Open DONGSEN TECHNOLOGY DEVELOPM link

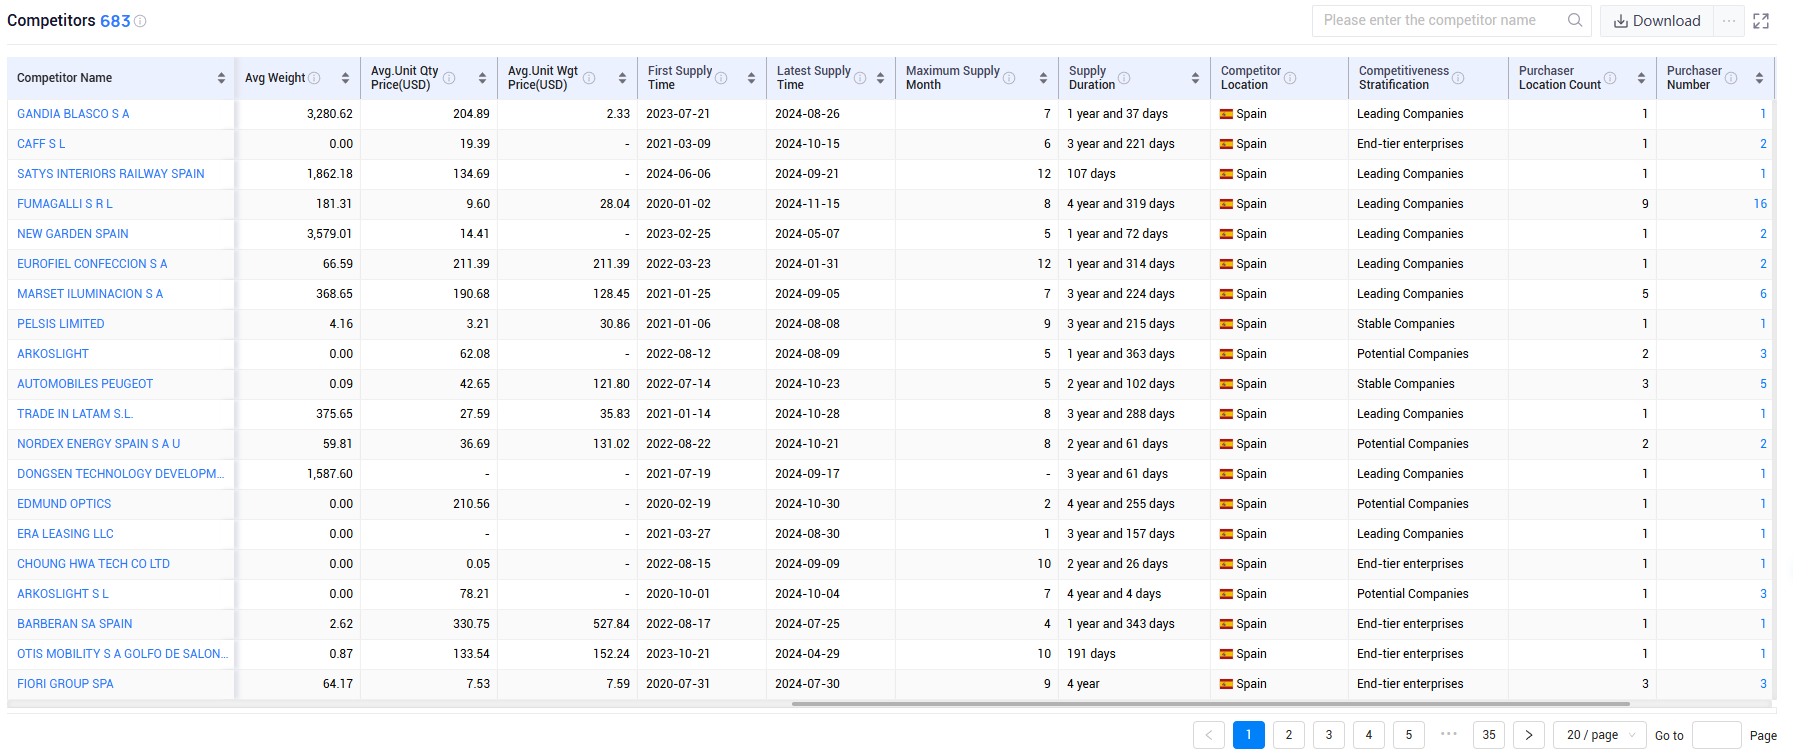pos(121,474)
